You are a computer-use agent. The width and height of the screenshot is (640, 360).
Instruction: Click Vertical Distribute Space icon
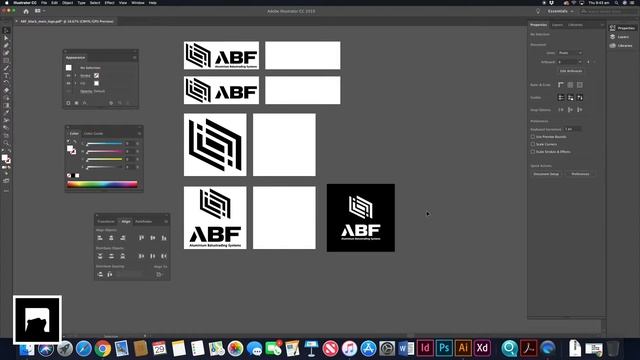100,274
